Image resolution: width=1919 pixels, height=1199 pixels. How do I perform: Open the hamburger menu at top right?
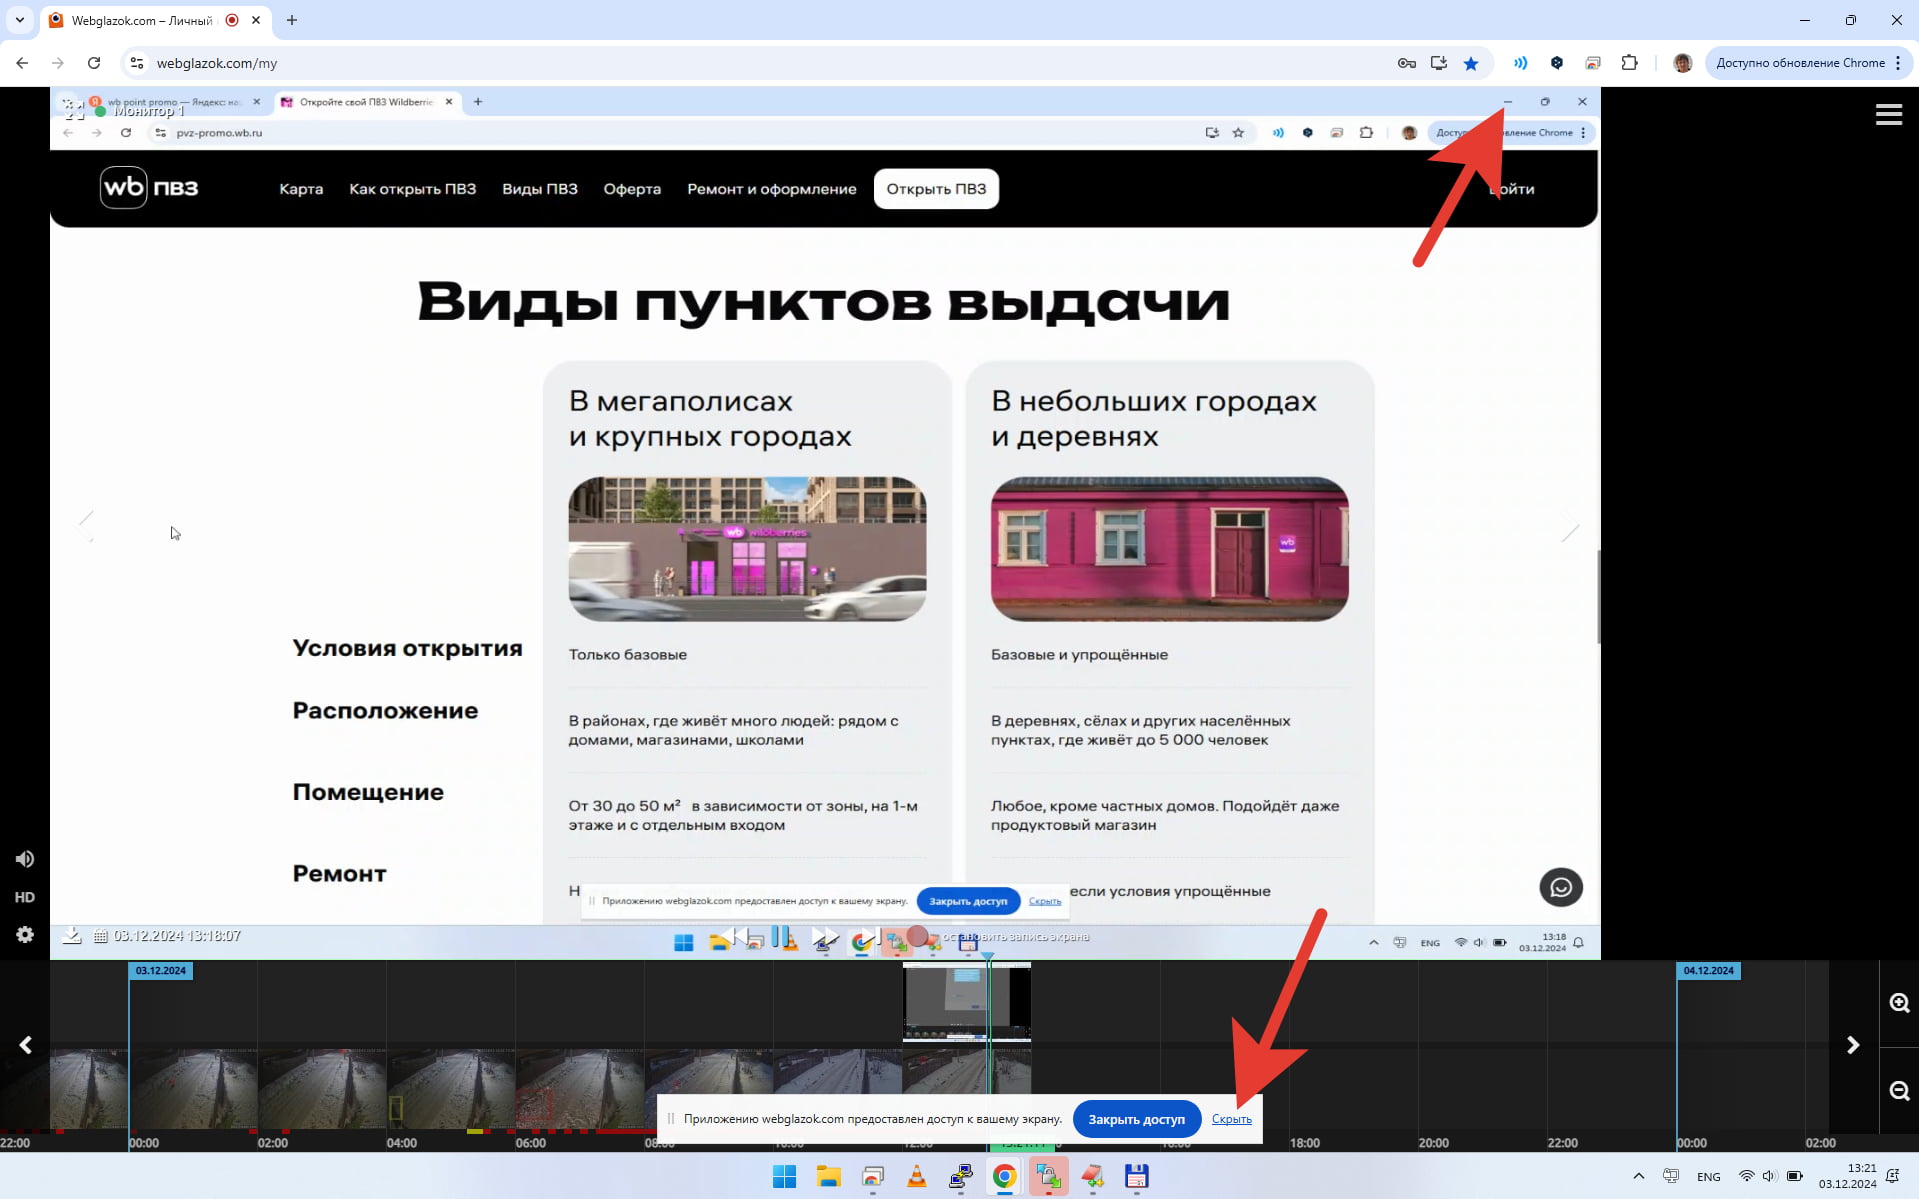1888,114
